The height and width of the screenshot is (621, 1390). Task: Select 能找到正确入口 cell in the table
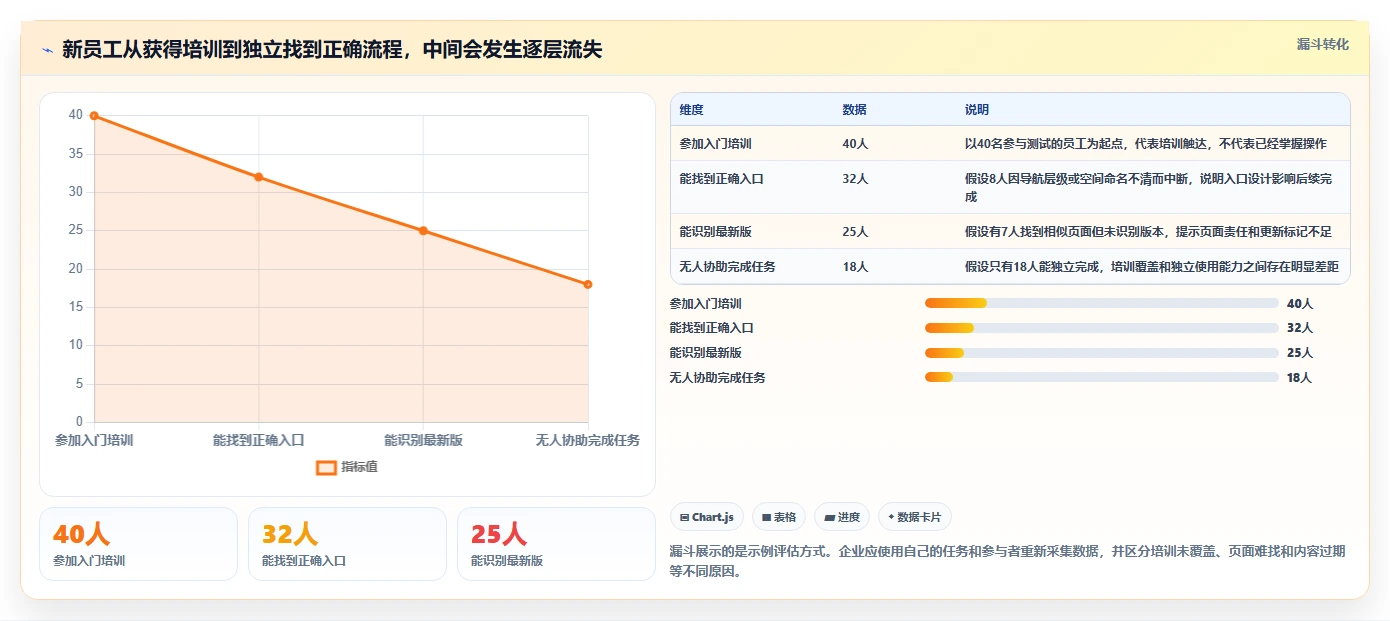pyautogui.click(x=751, y=187)
